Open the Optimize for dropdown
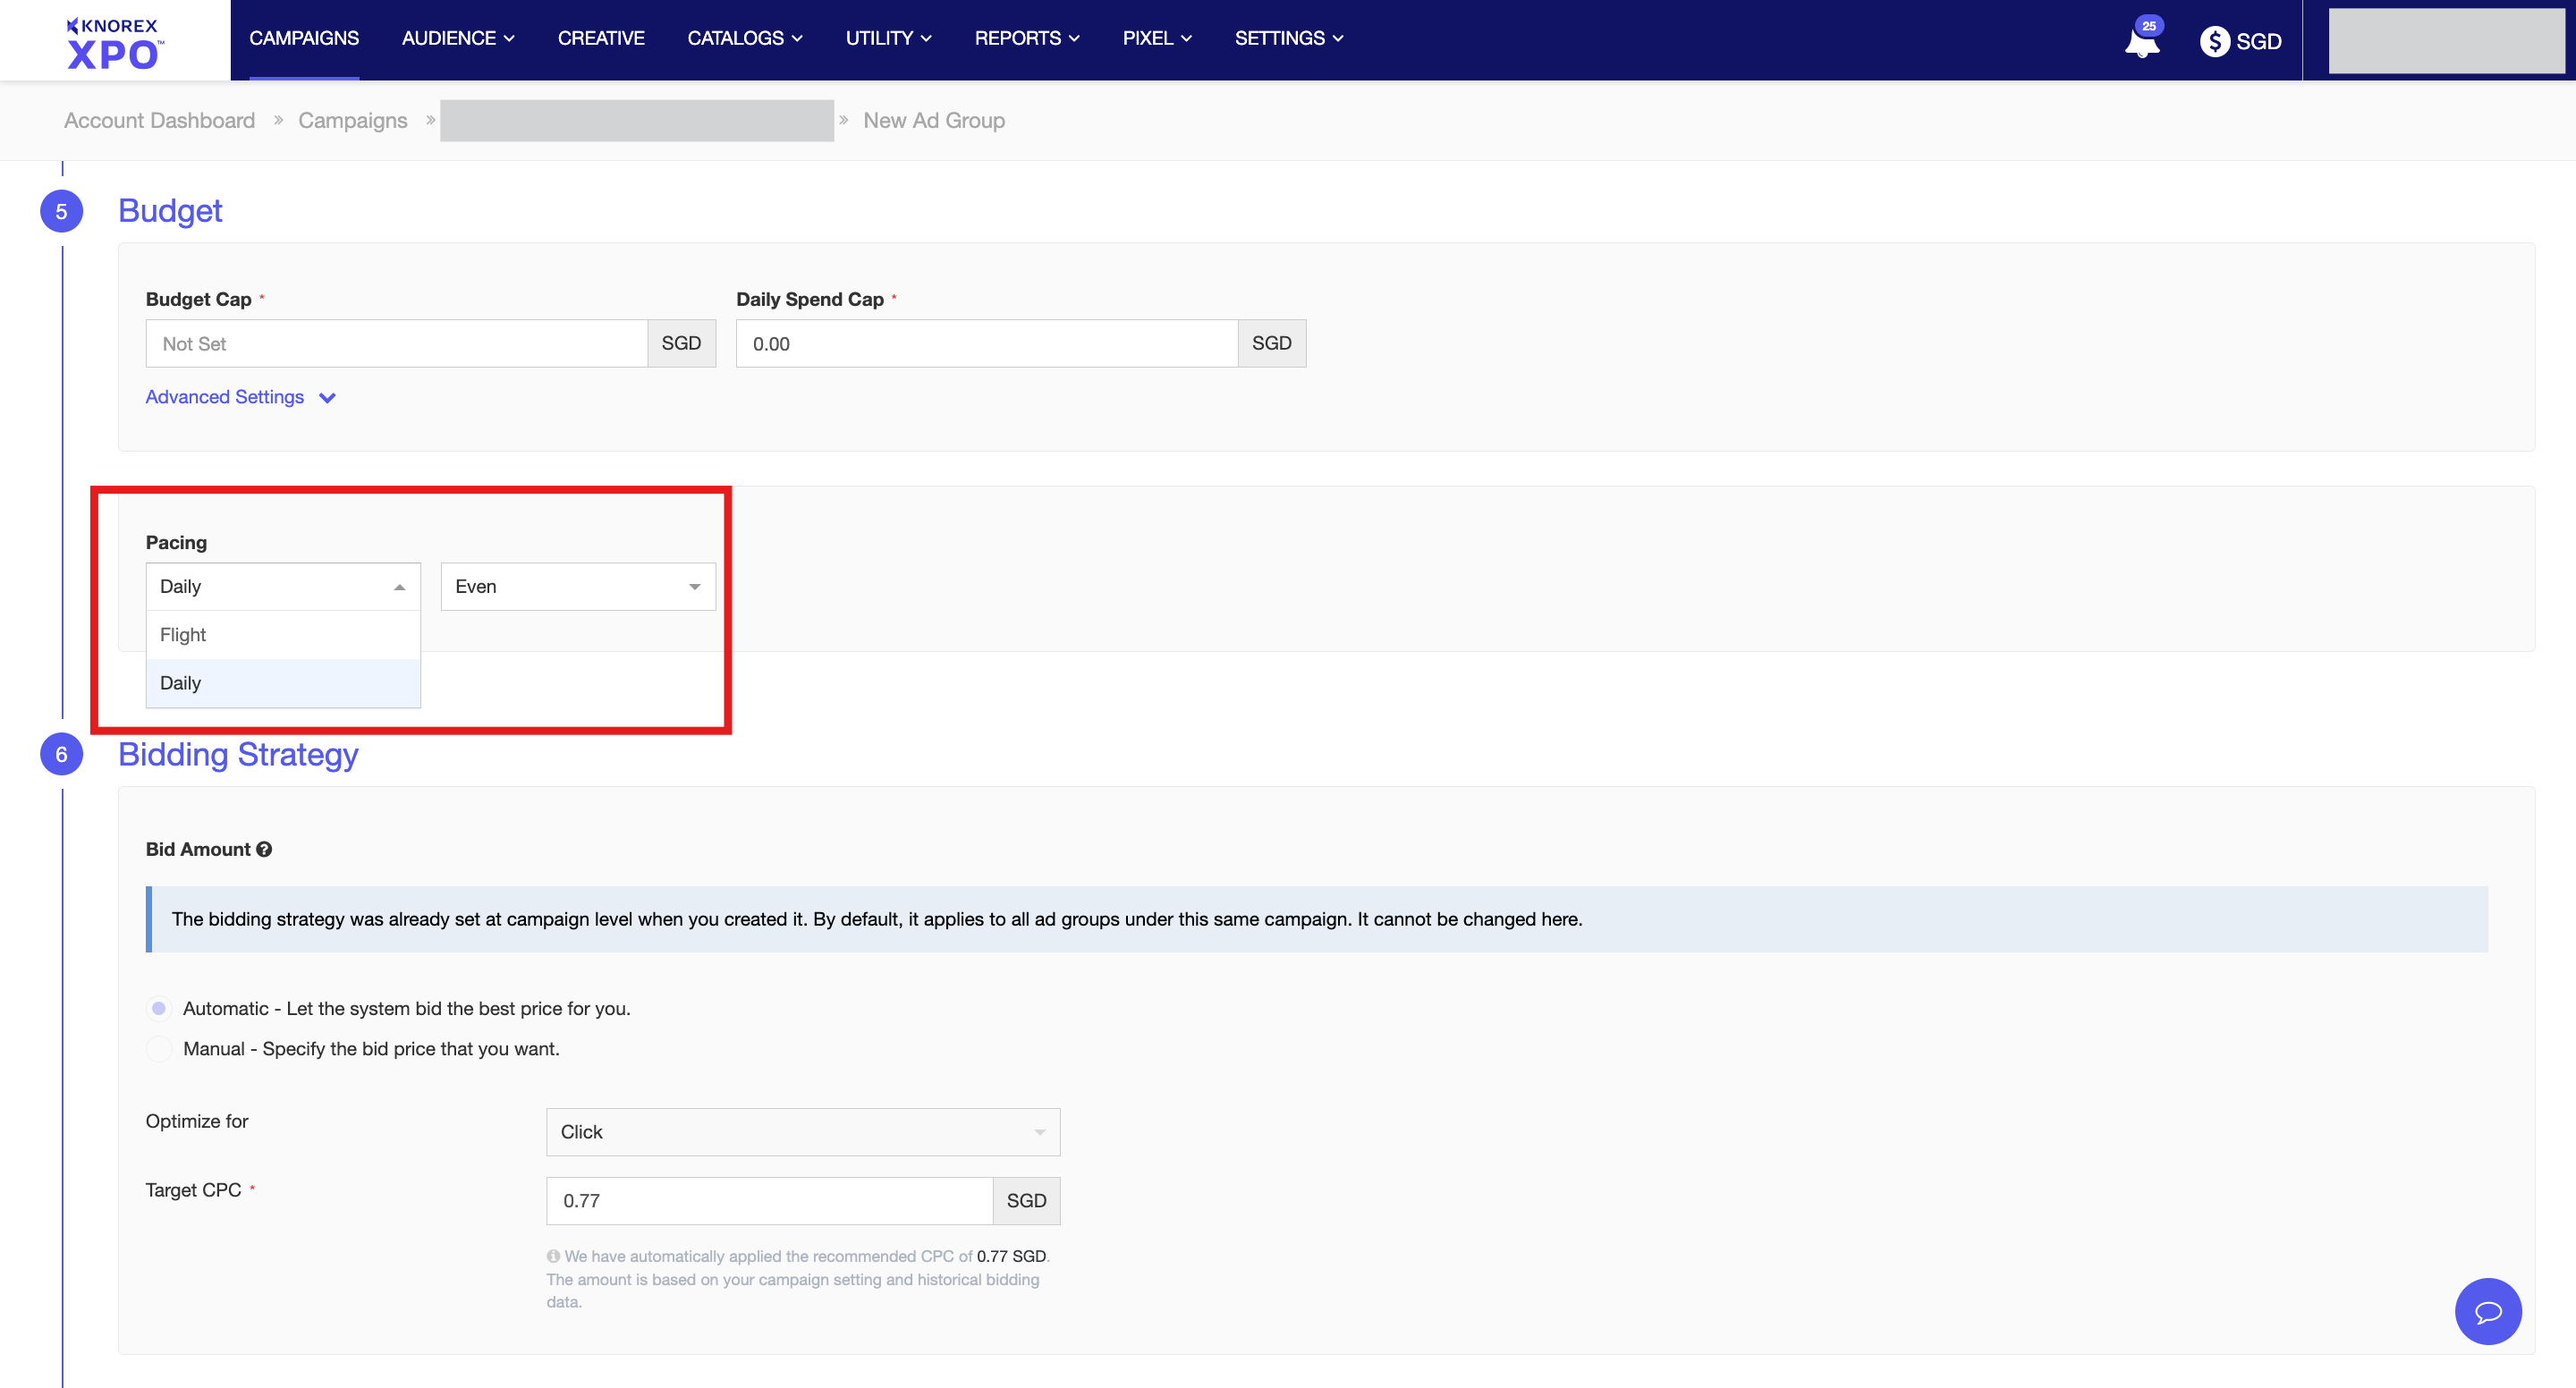The image size is (2576, 1388). [x=801, y=1131]
